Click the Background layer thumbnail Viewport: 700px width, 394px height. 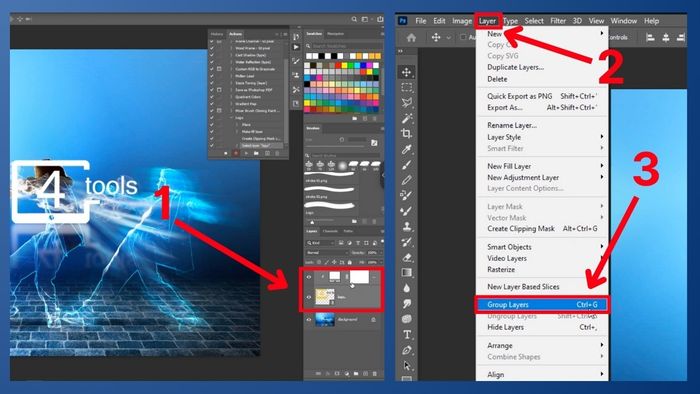325,319
